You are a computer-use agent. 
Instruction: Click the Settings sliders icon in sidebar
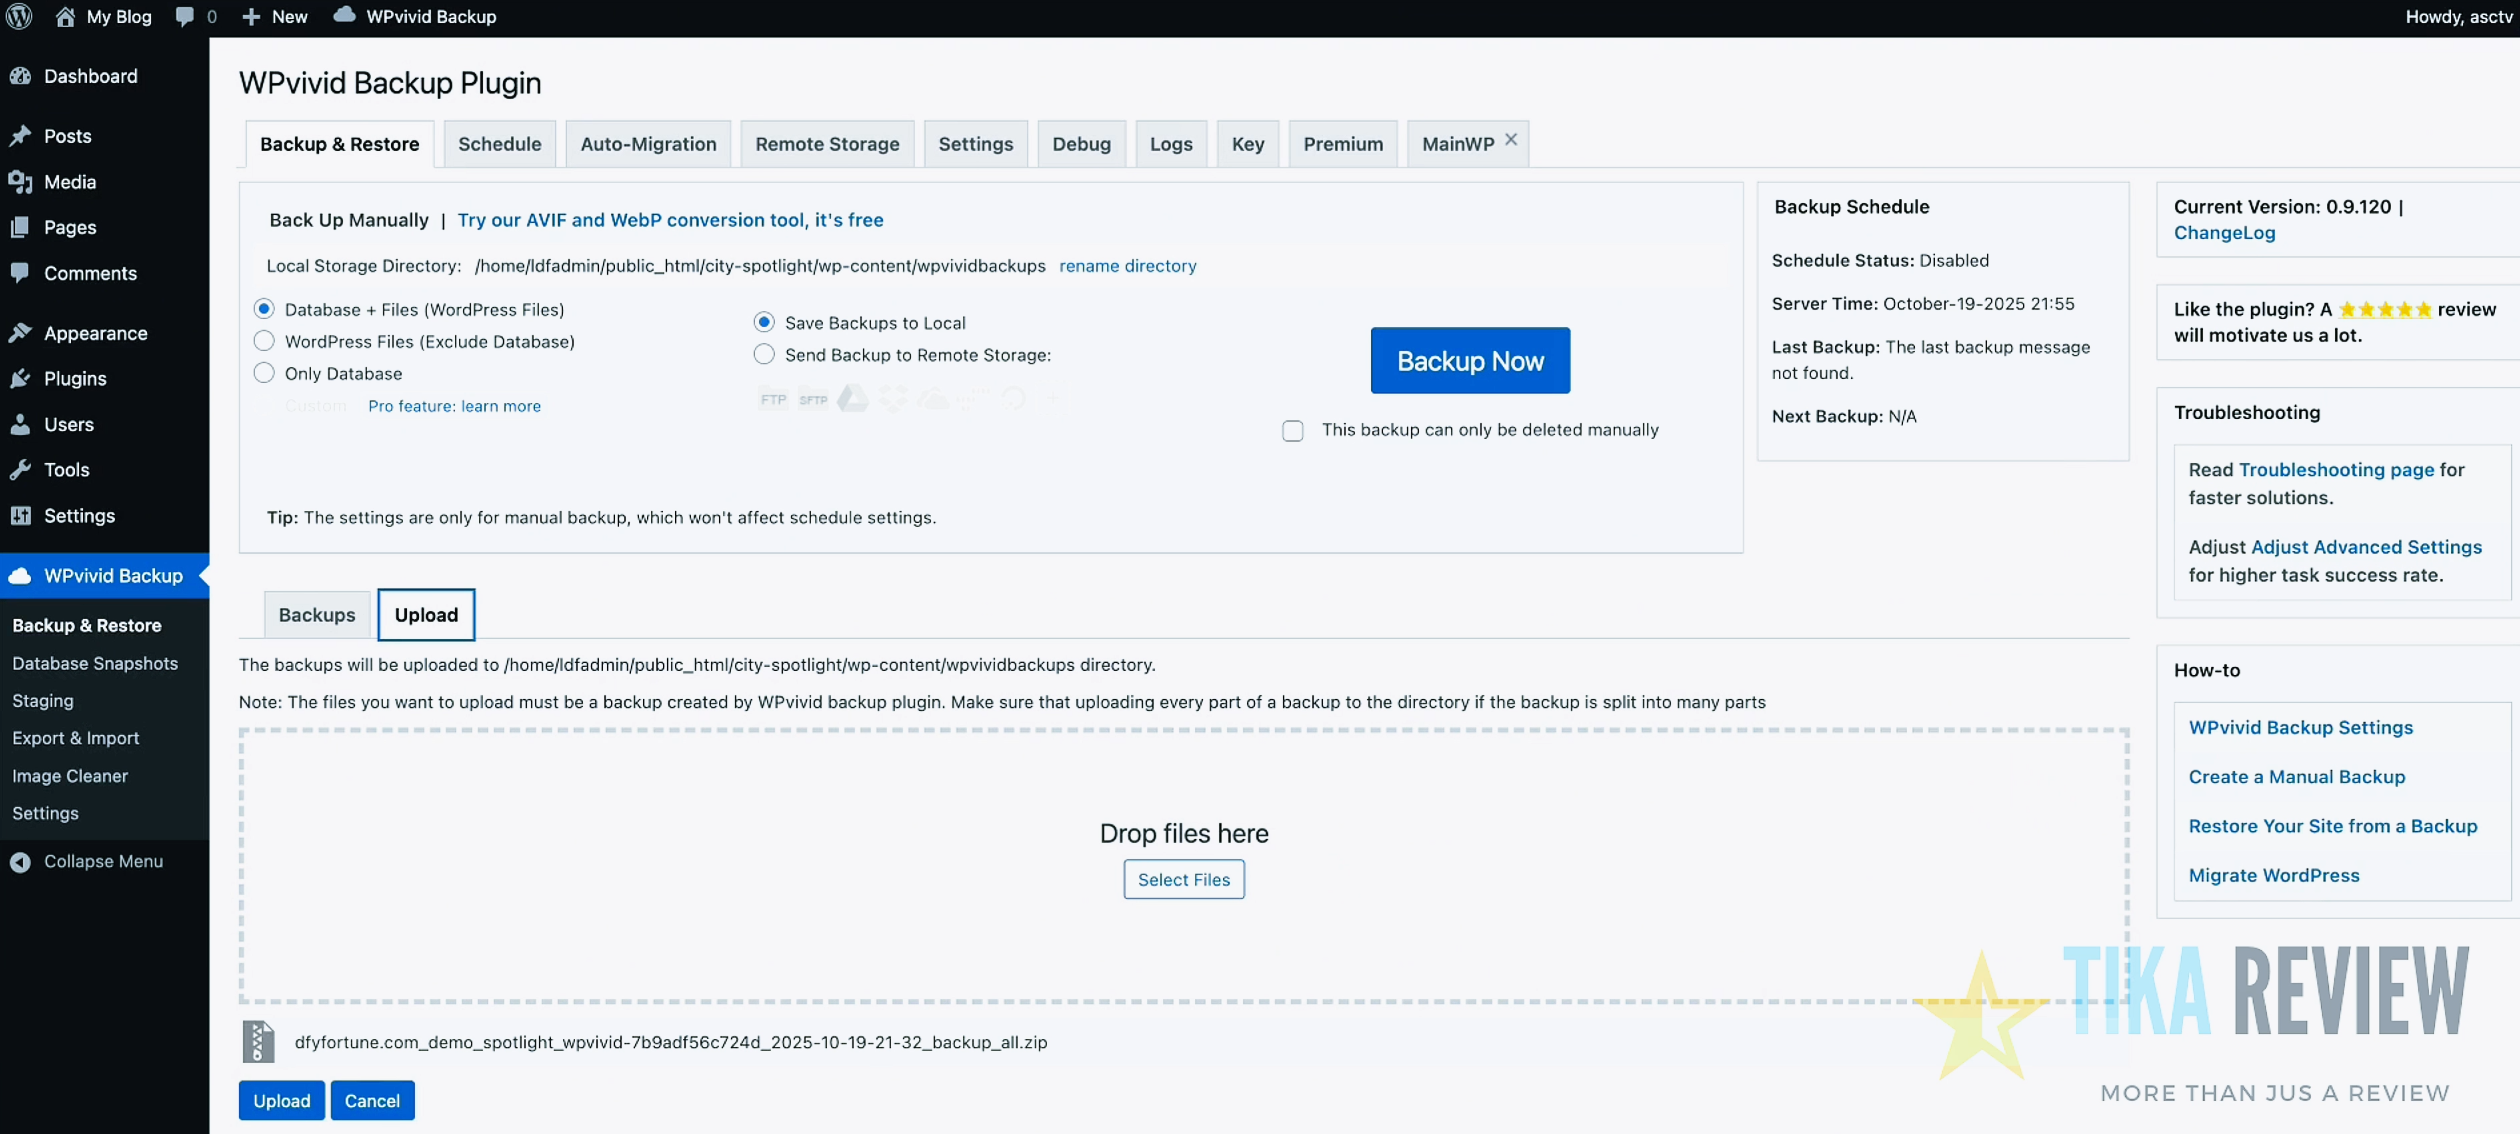(x=20, y=515)
